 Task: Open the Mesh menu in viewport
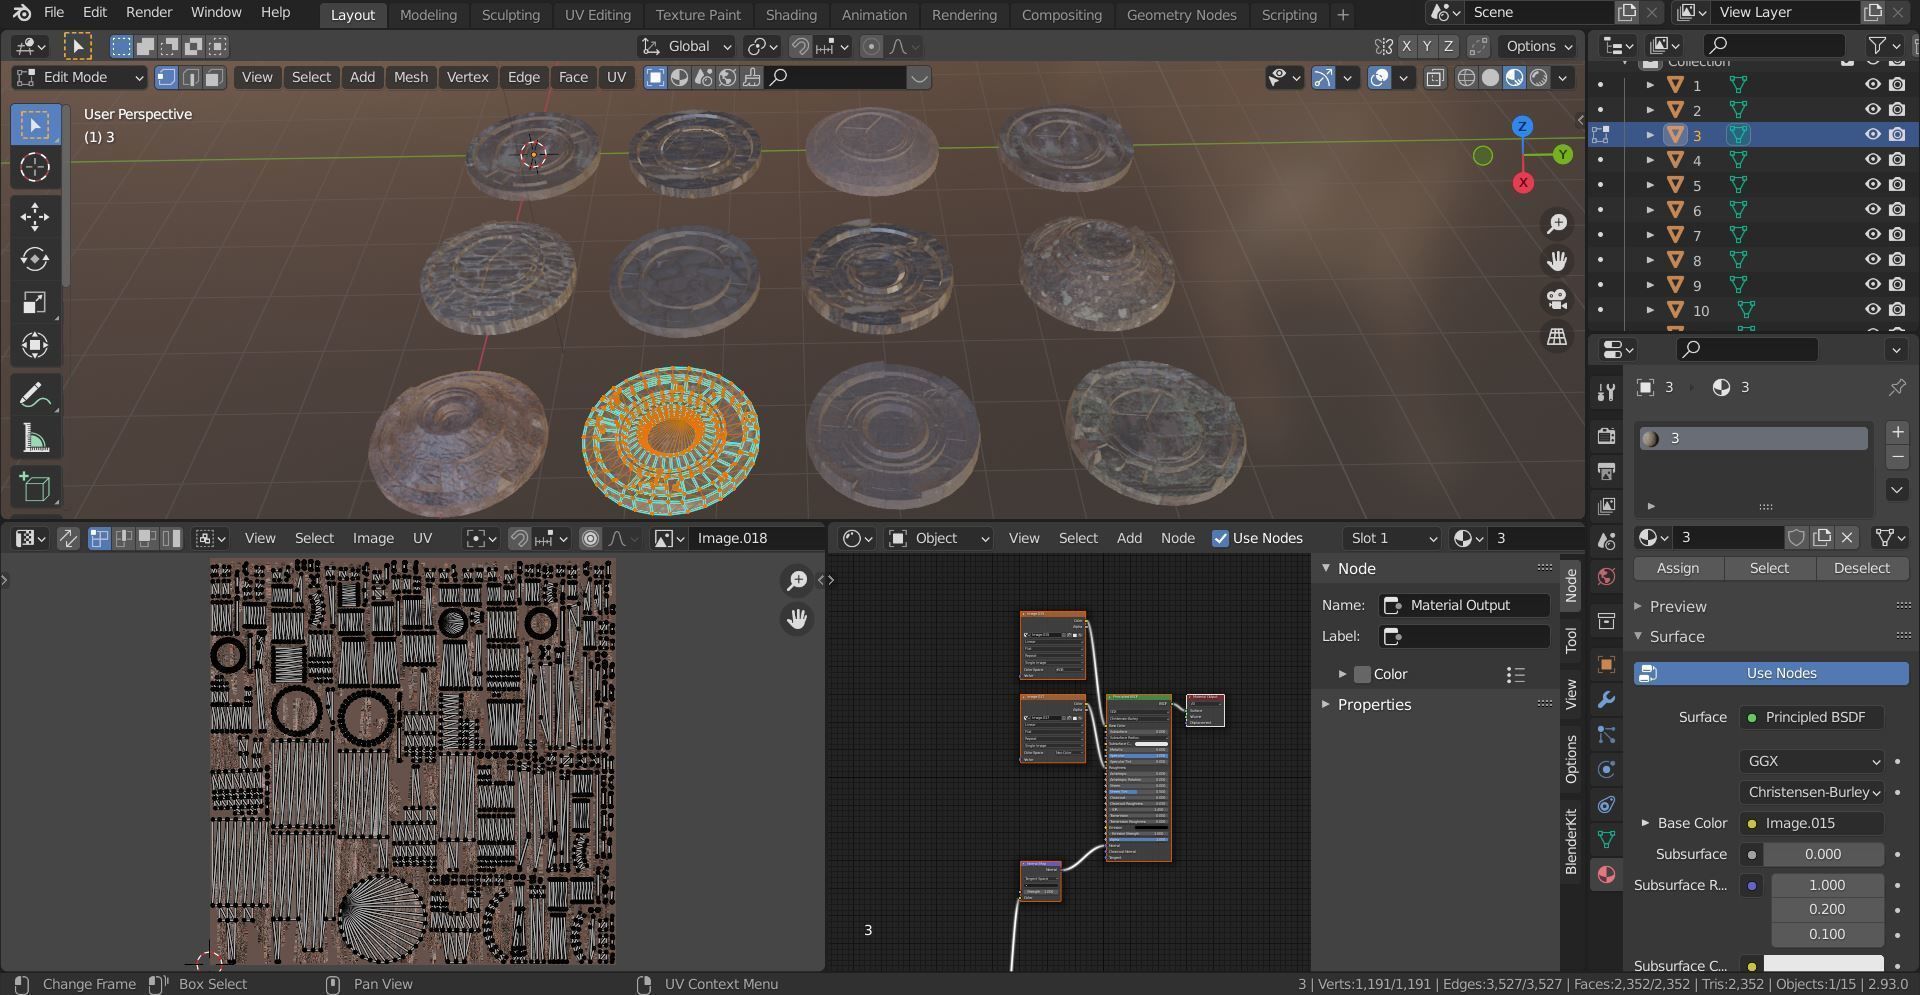410,78
